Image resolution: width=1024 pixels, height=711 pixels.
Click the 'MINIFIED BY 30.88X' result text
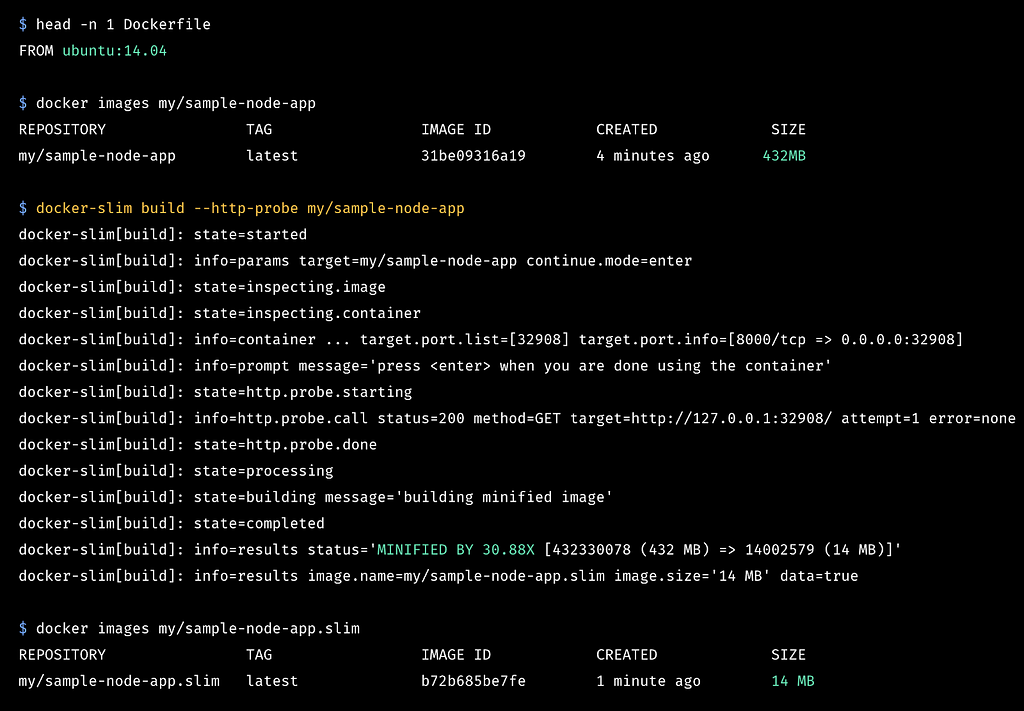click(456, 550)
